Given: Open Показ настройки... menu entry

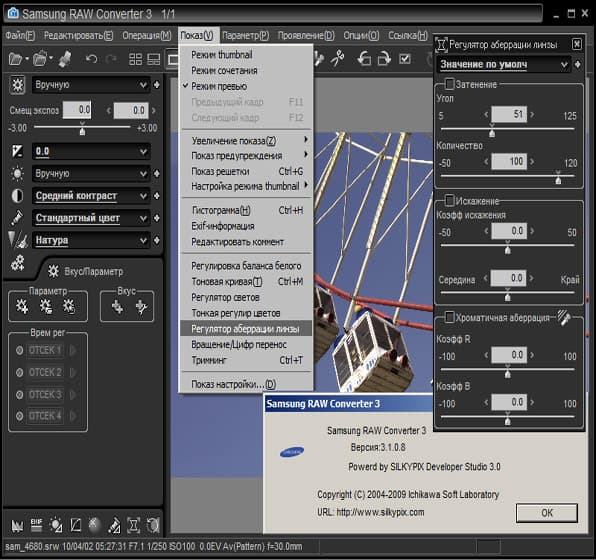Looking at the screenshot, I should [246, 384].
